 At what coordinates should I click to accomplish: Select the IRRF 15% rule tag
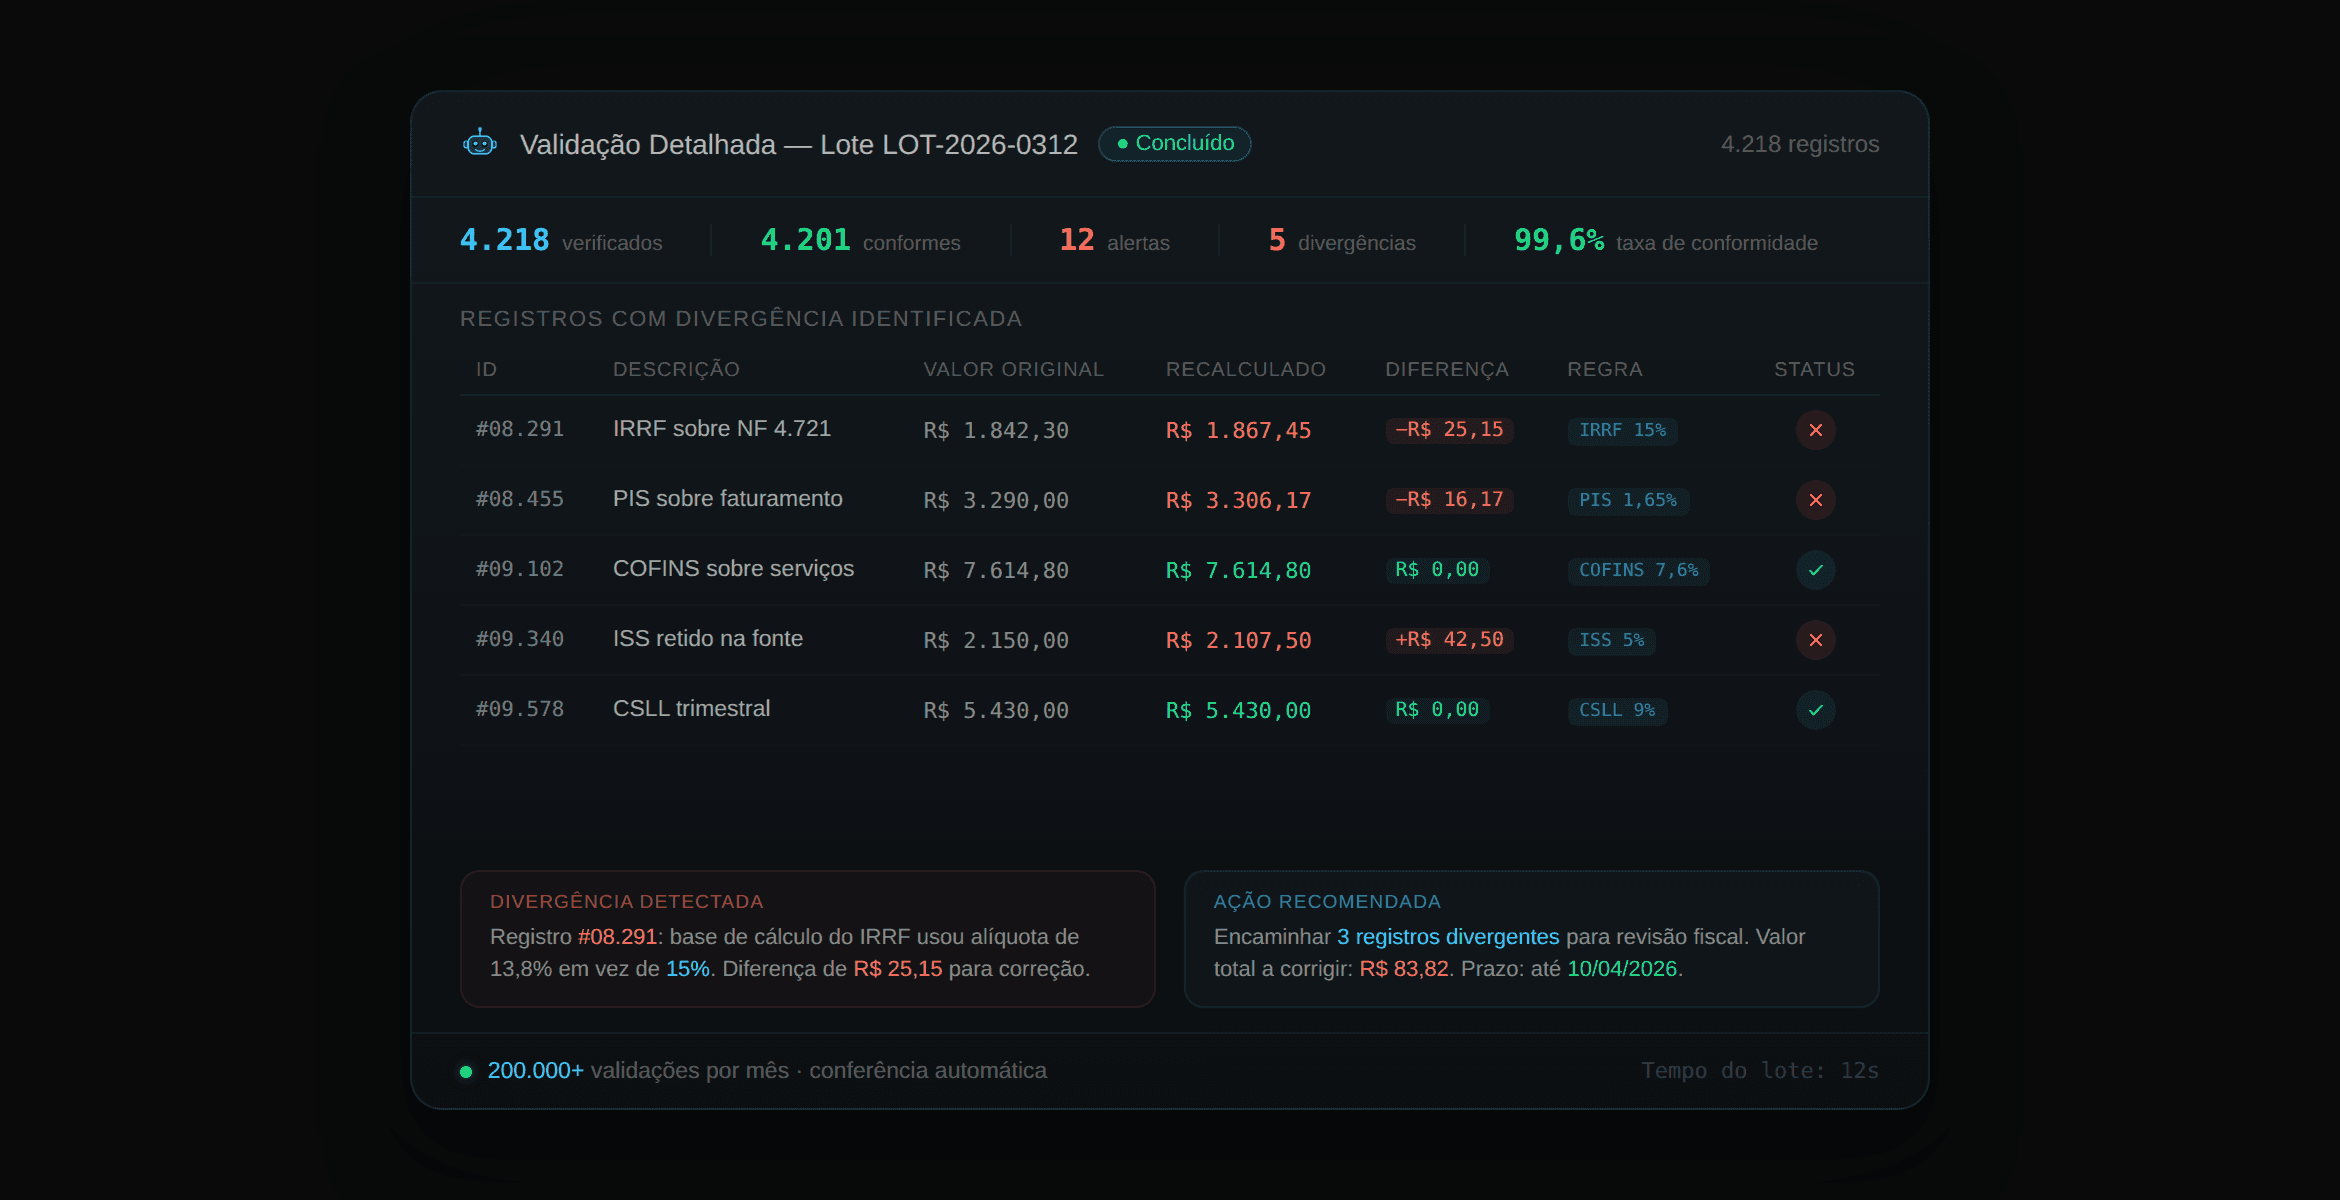tap(1622, 430)
